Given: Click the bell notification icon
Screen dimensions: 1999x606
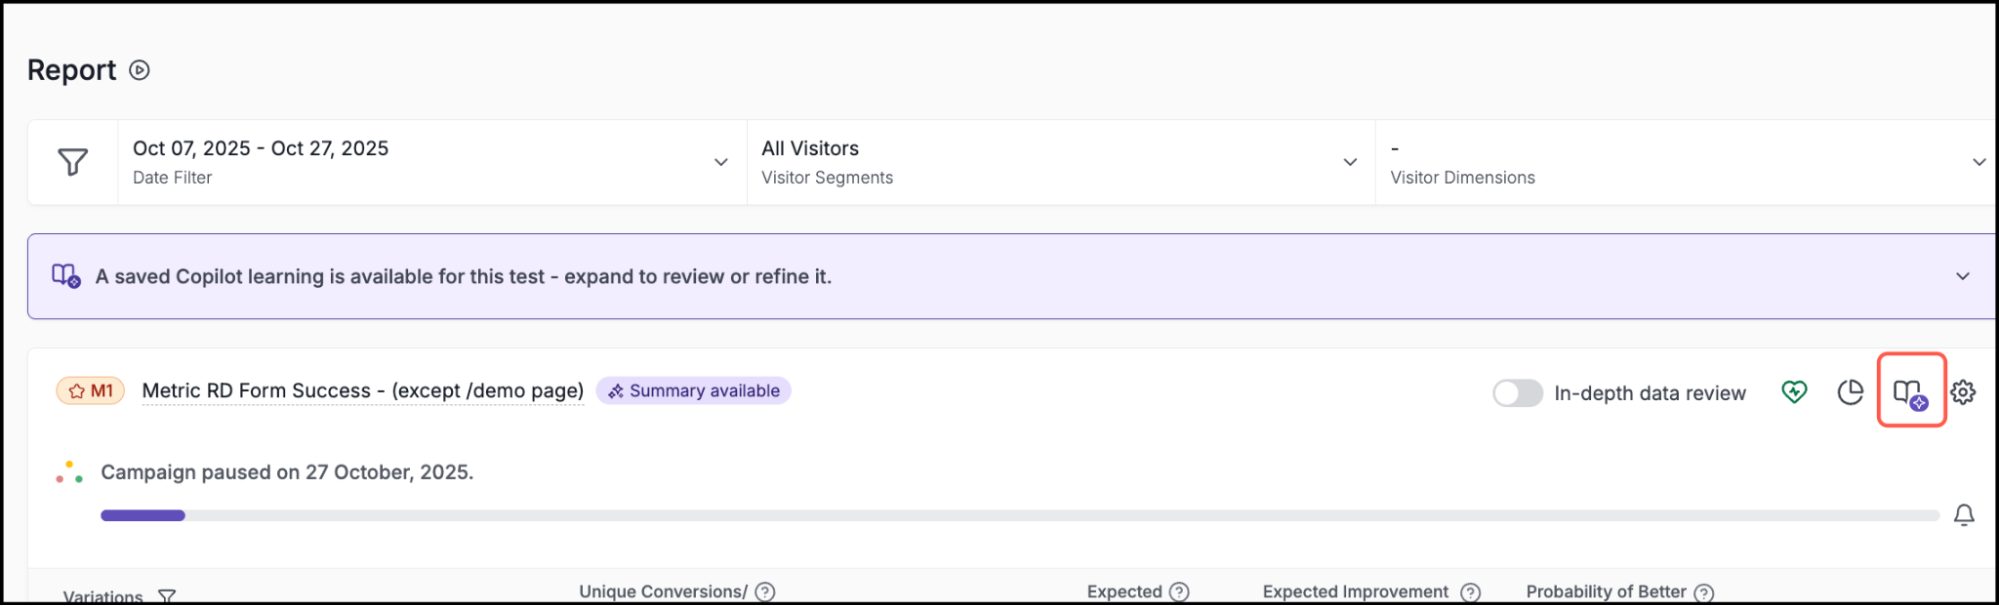Looking at the screenshot, I should [x=1963, y=515].
